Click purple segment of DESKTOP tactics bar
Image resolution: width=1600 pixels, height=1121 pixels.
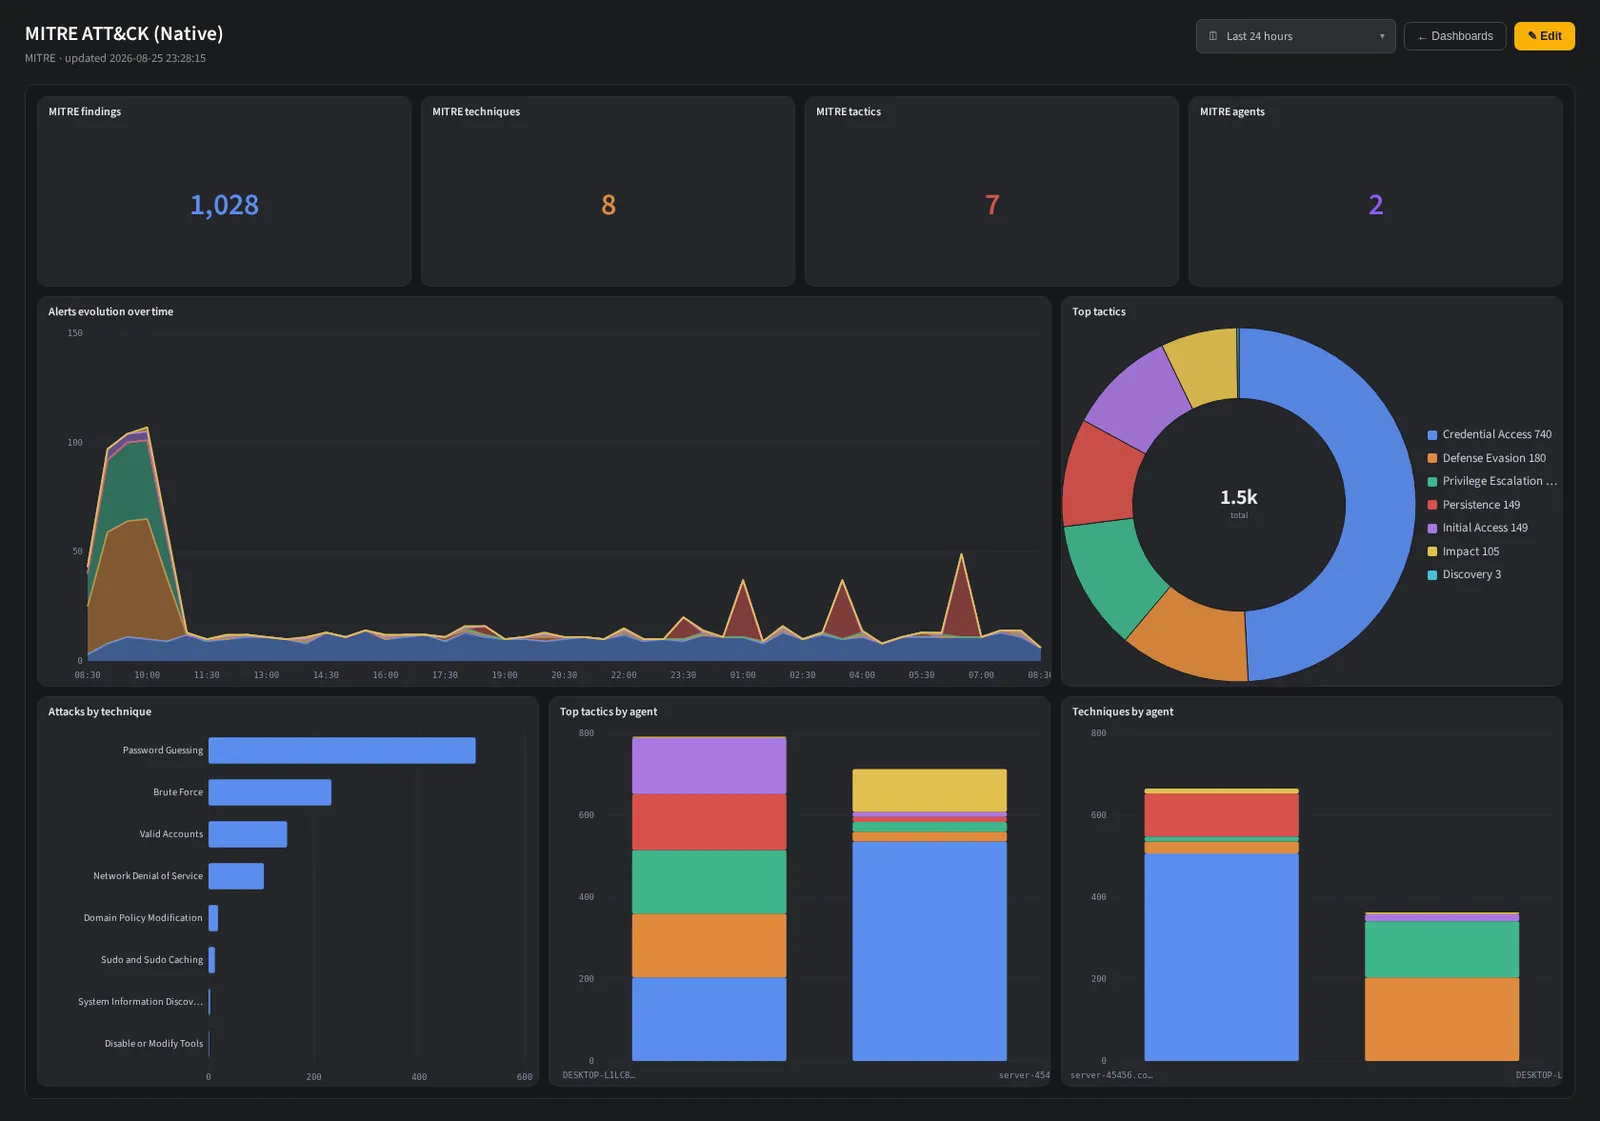coord(709,766)
